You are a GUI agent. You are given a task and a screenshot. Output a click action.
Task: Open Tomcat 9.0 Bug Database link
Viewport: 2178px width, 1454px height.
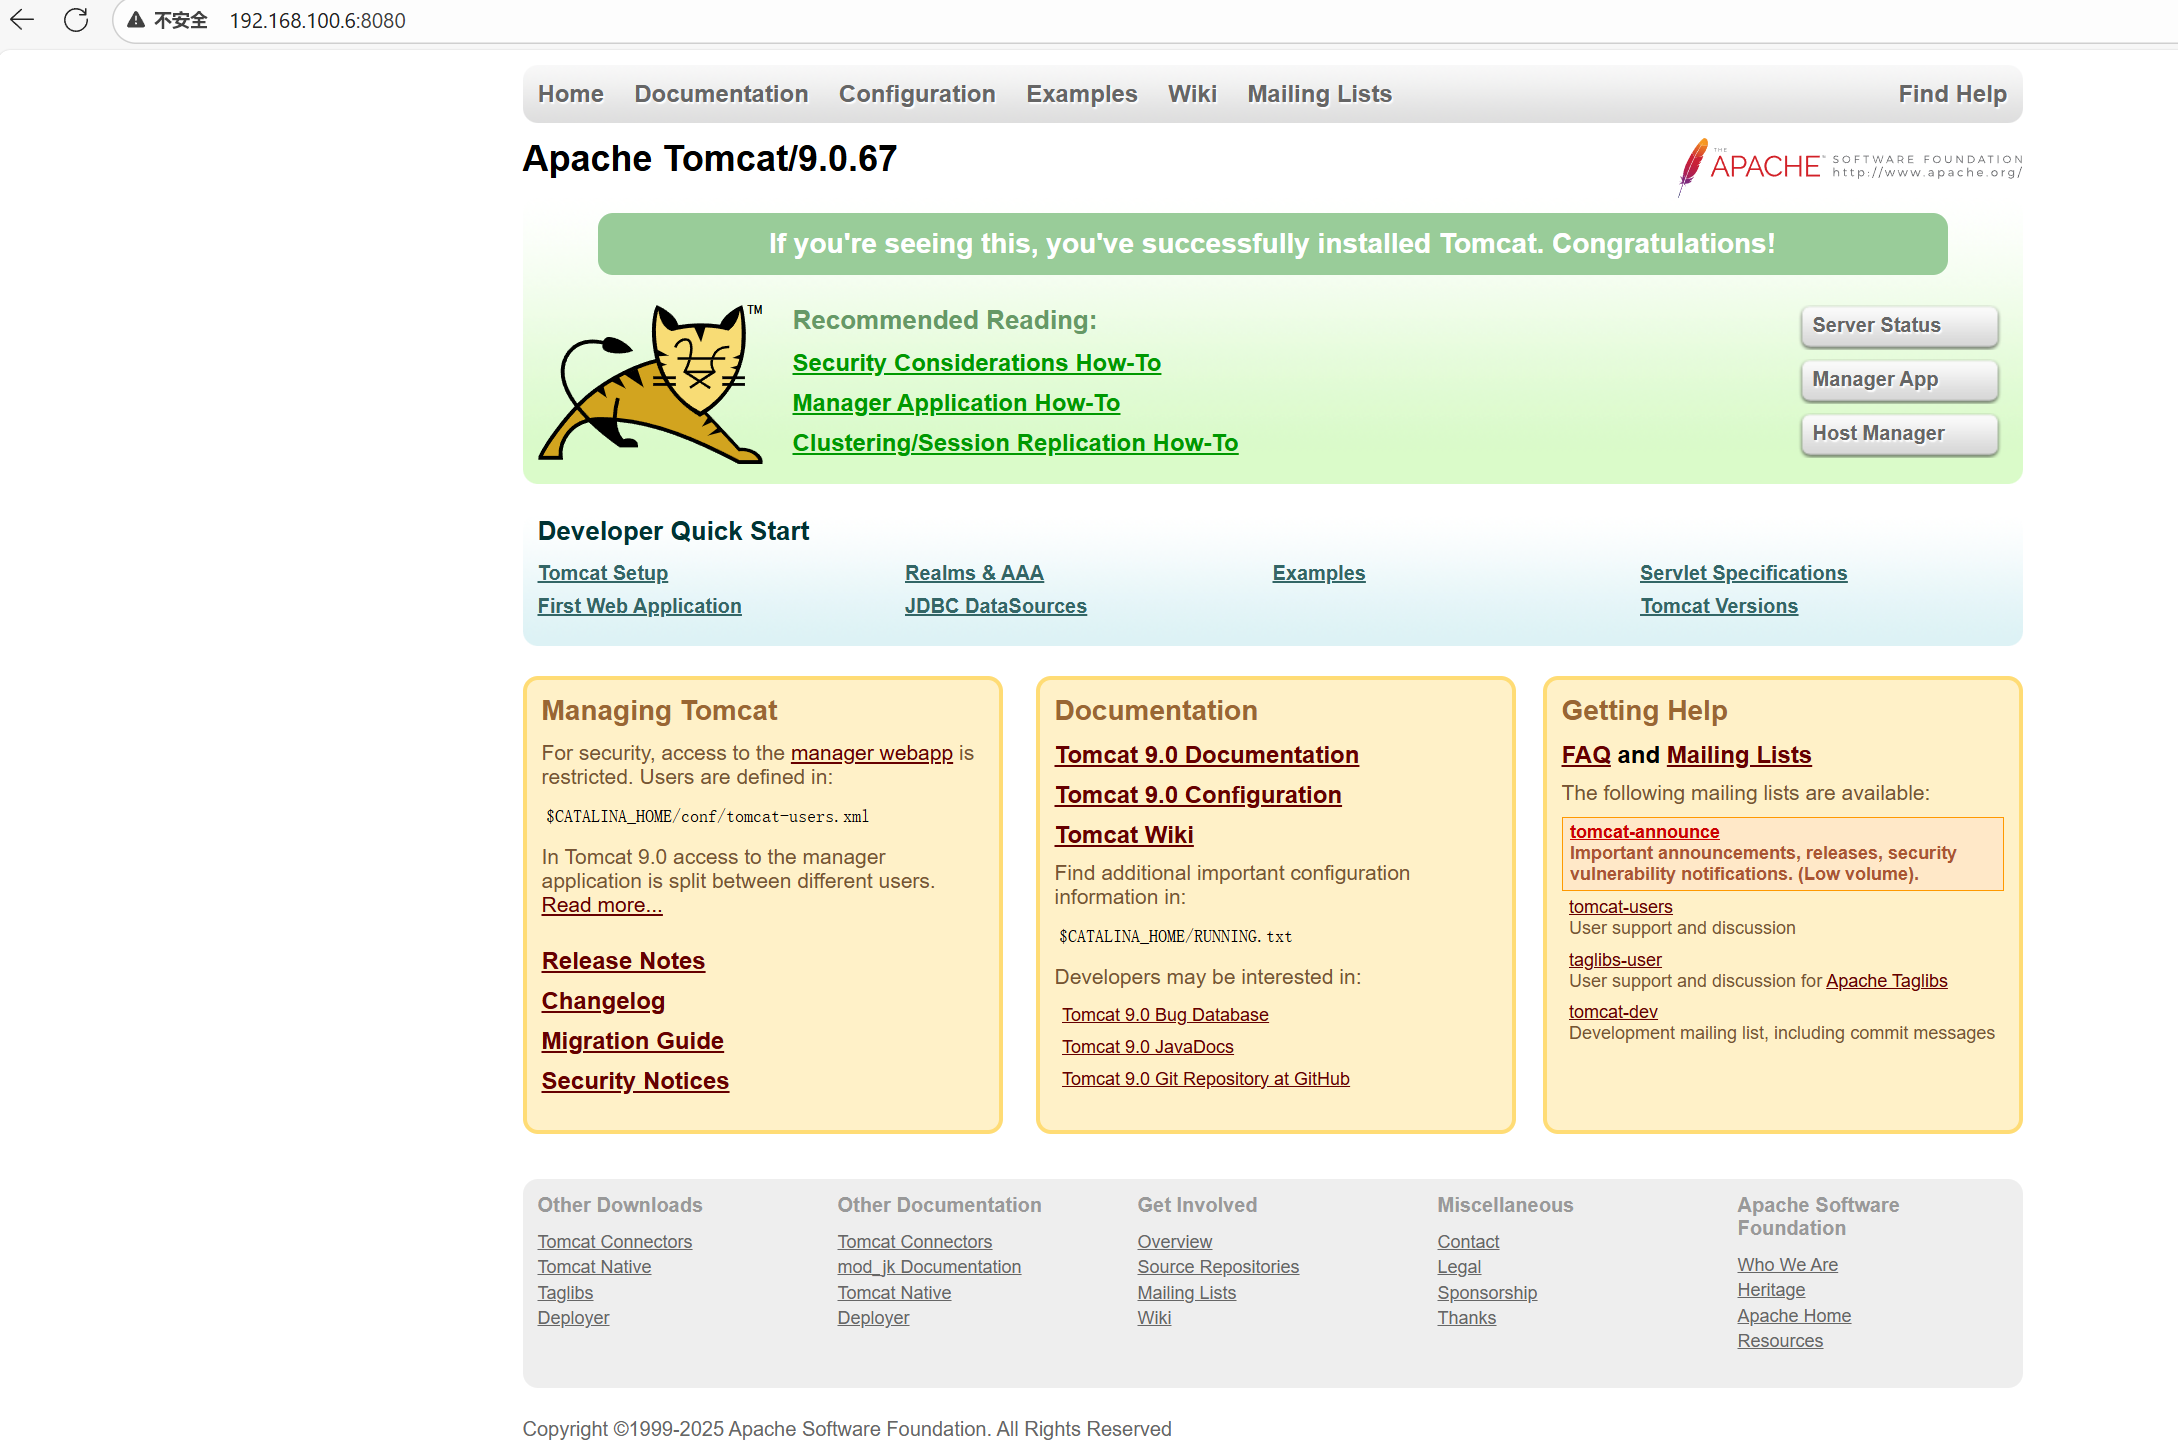pos(1164,1015)
